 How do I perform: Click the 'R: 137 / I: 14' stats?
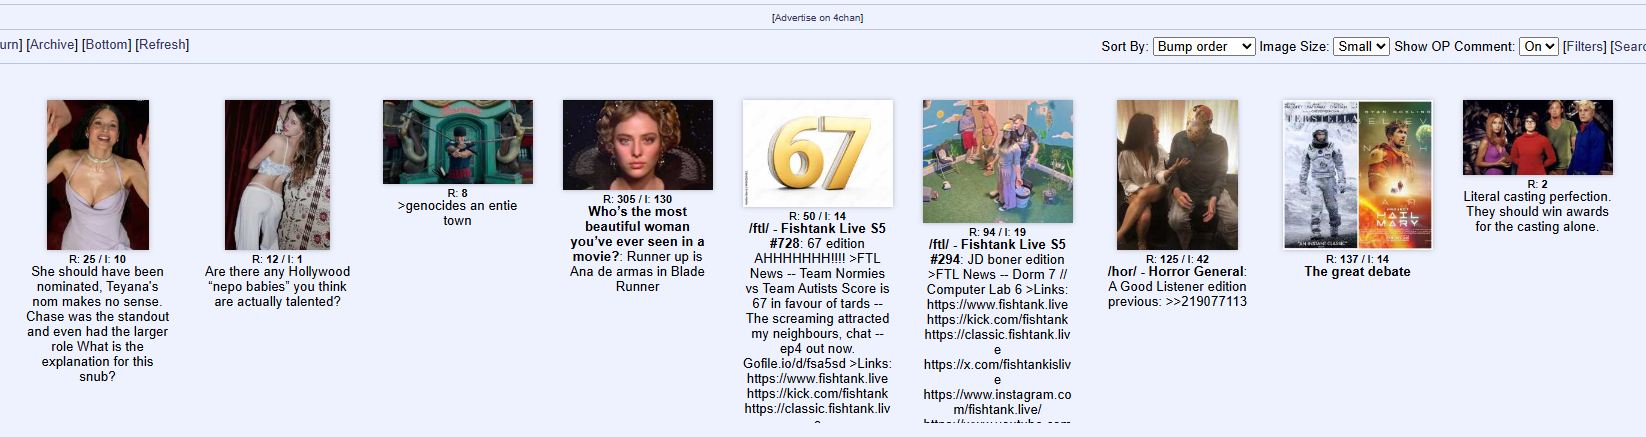[x=1357, y=259]
